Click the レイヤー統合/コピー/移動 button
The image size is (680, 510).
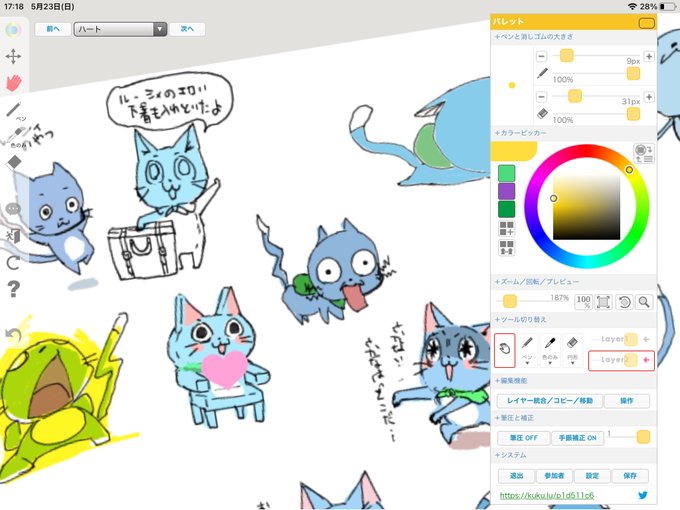[549, 401]
